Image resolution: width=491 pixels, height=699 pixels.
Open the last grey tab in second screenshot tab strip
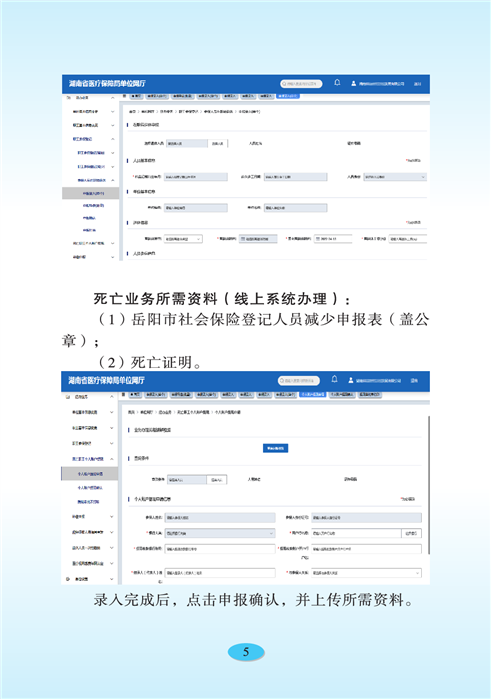click(x=369, y=395)
